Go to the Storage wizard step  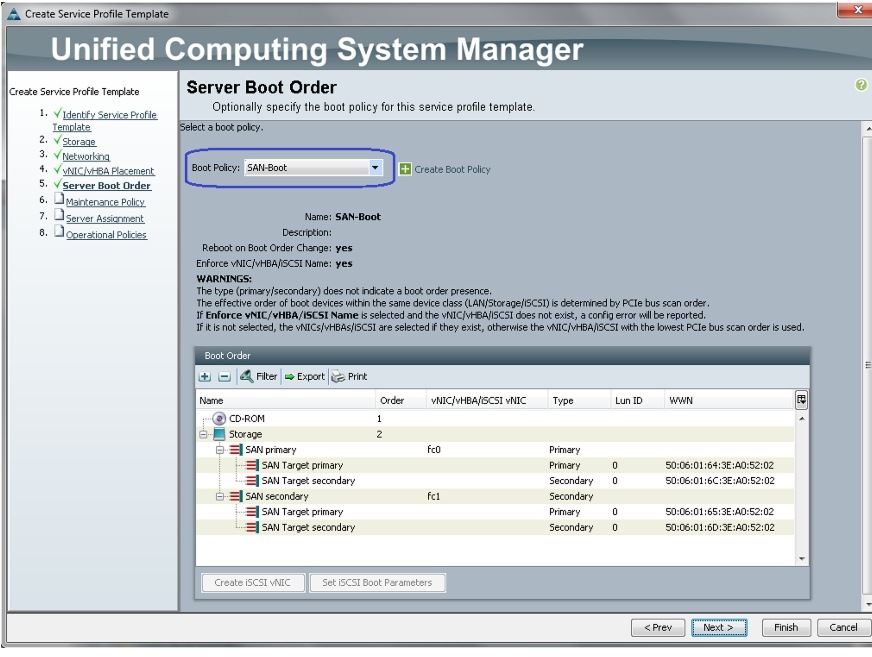[79, 142]
